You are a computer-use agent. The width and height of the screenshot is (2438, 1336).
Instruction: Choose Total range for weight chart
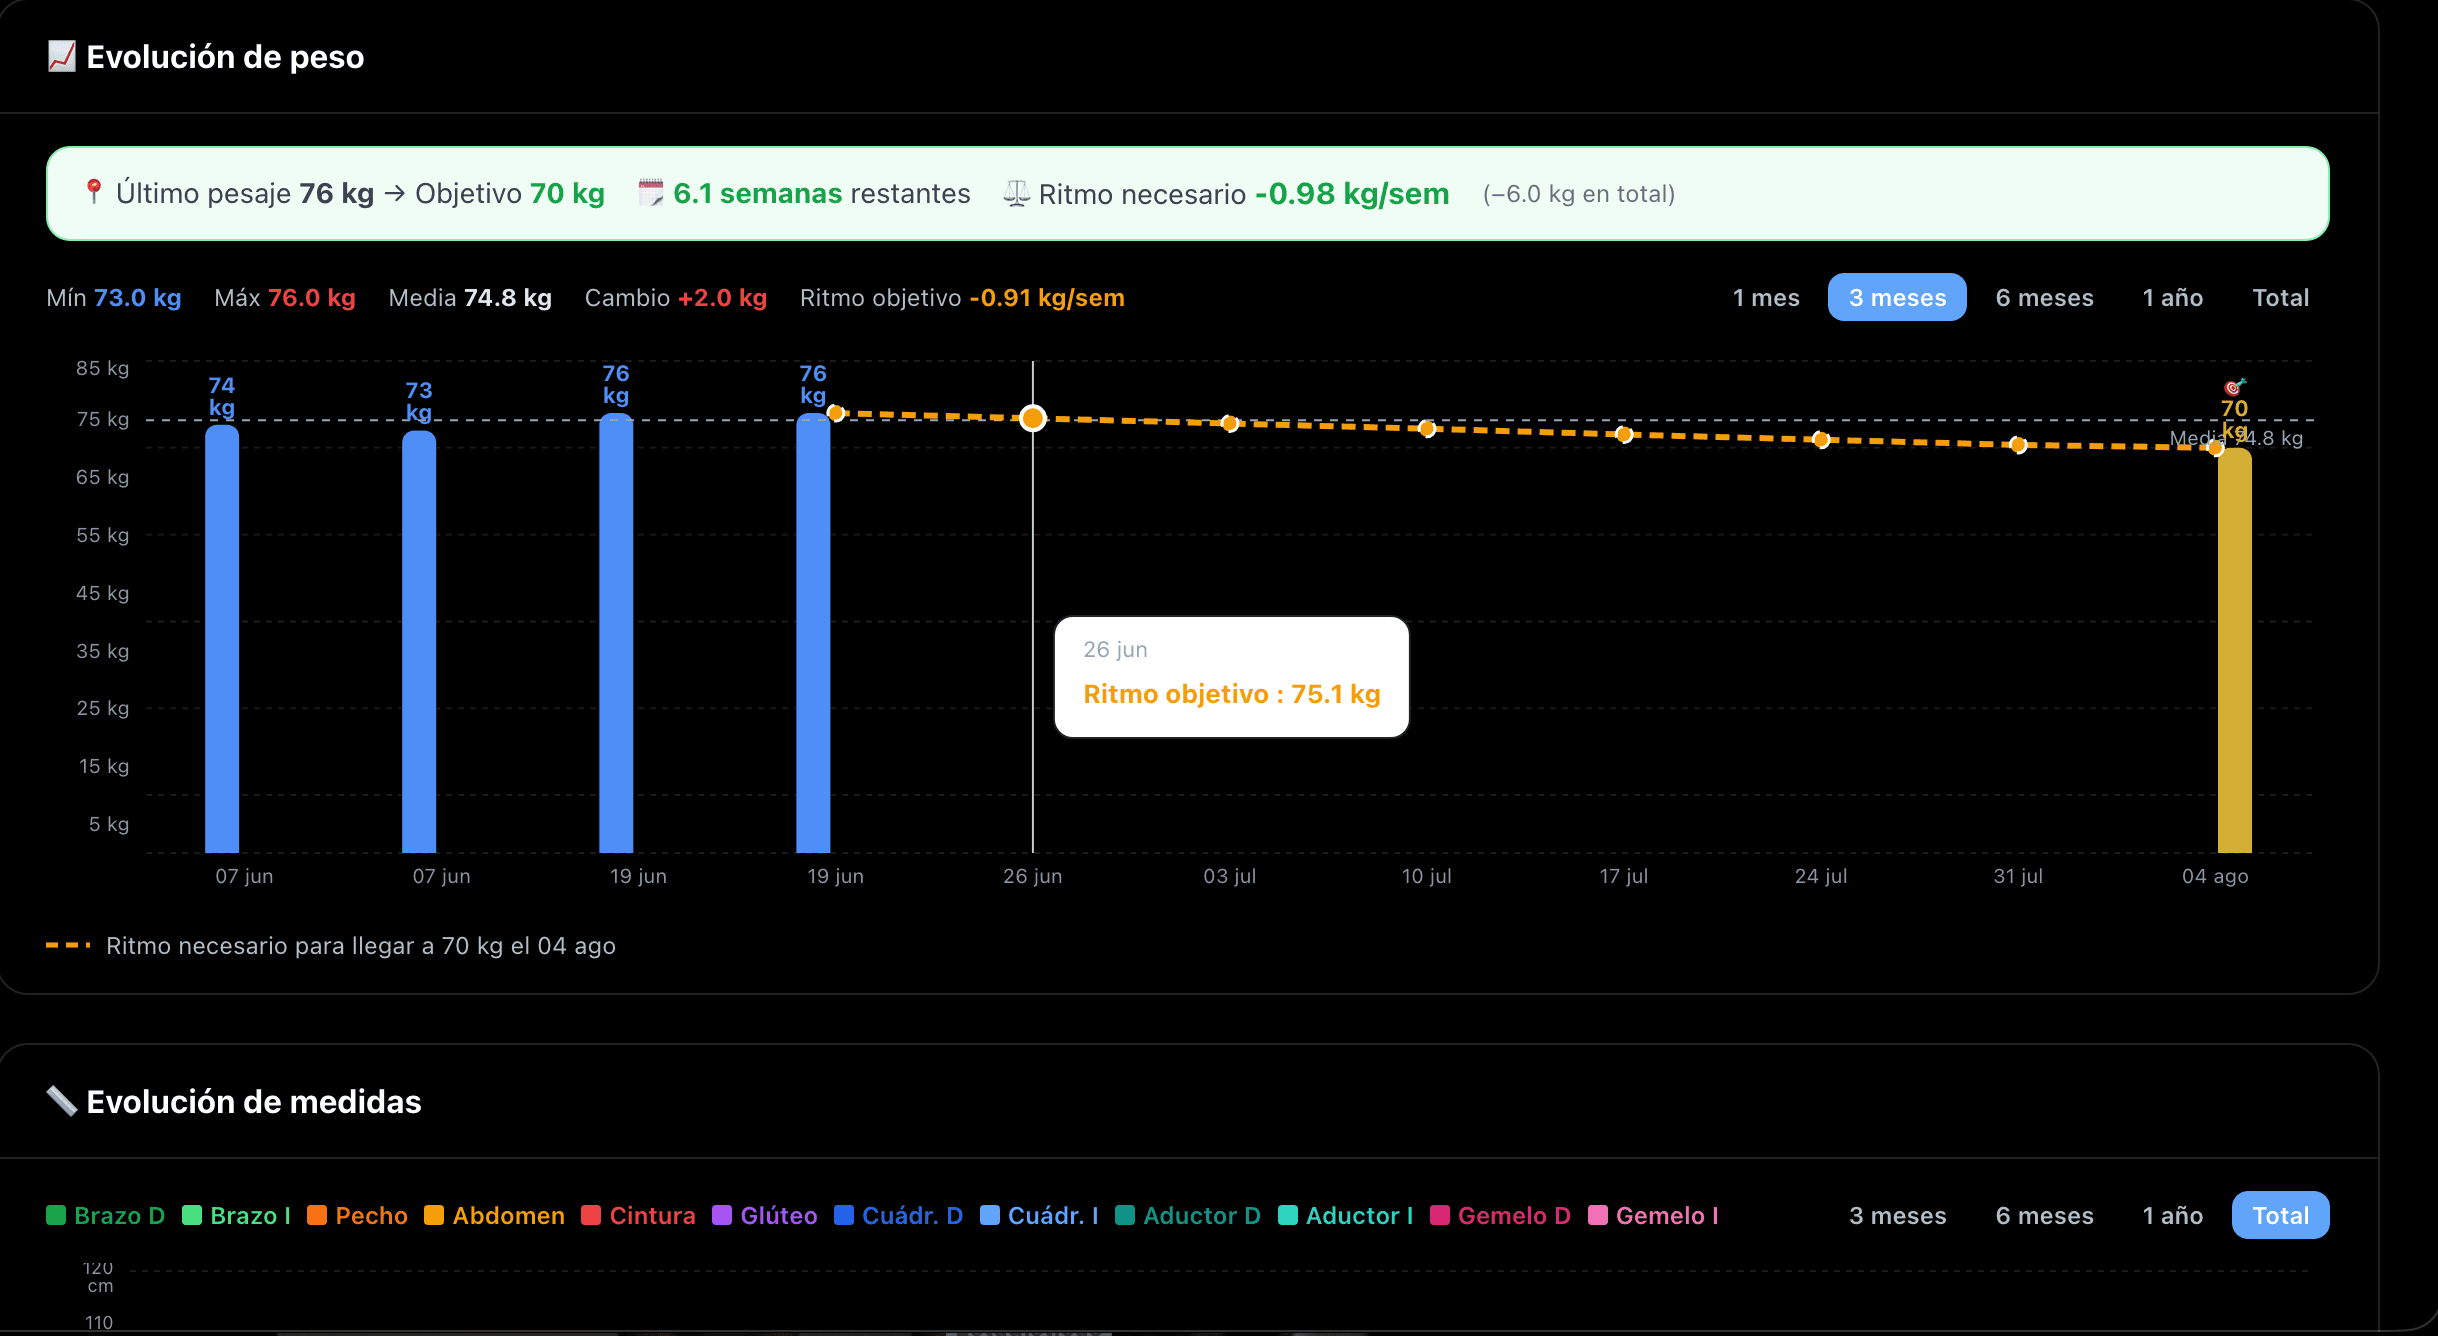point(2280,297)
